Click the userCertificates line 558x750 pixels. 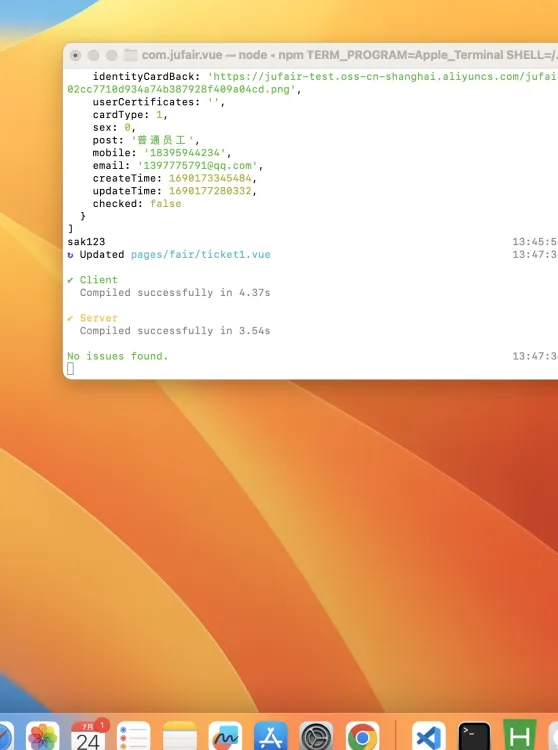click(x=159, y=102)
